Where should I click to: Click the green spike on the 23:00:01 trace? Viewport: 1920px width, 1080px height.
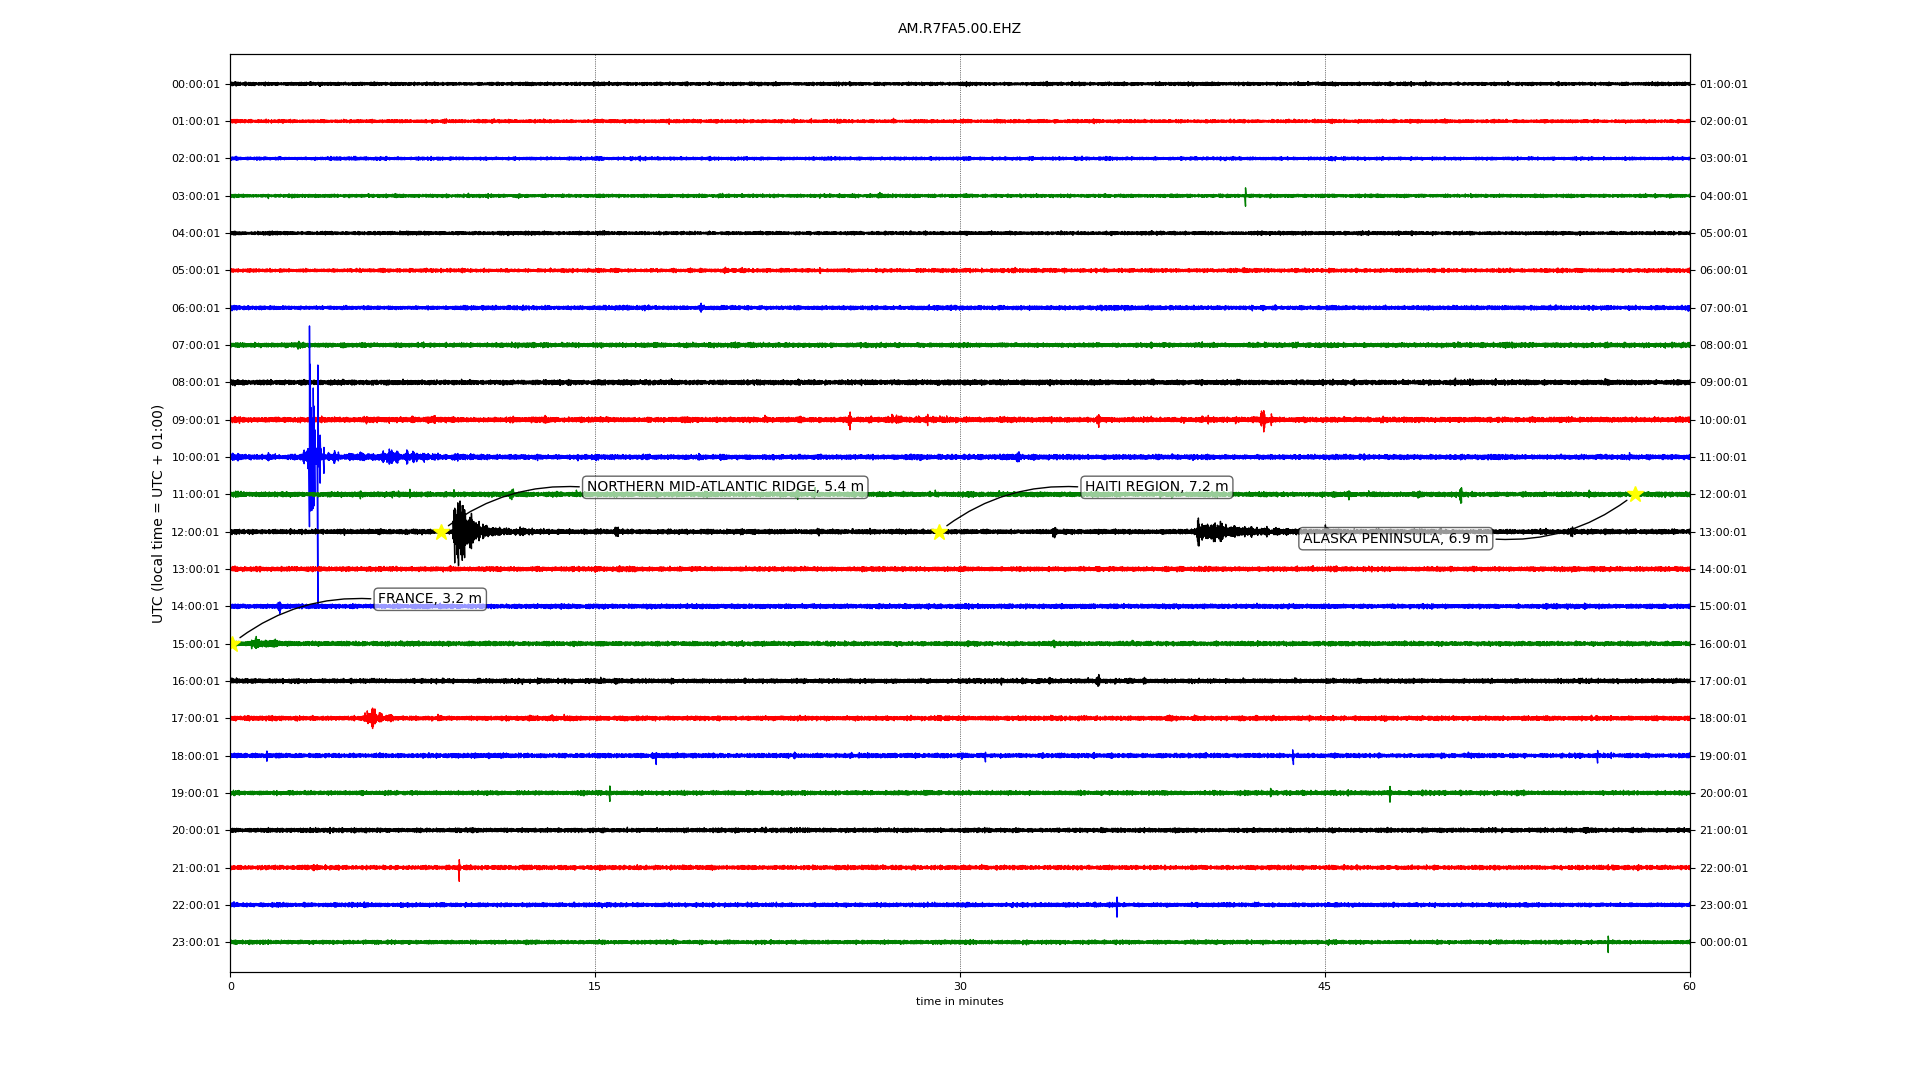click(x=1608, y=944)
